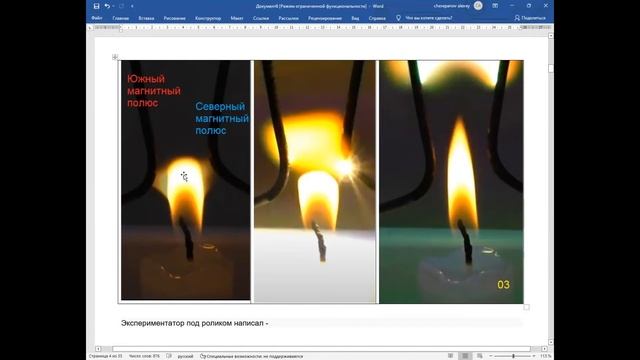
Task: Click the zoom slider handle
Action: [x=513, y=356]
